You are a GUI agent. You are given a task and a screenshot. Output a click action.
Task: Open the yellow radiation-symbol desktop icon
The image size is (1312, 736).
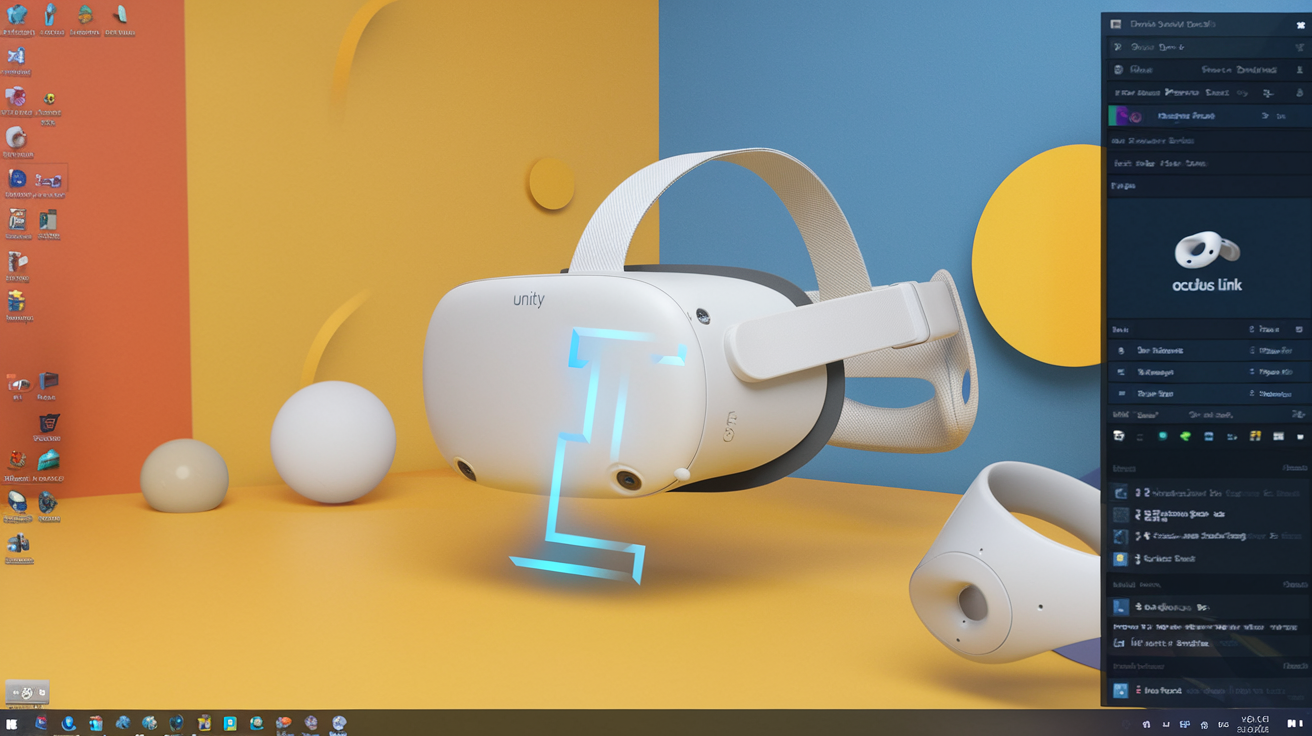[49, 100]
